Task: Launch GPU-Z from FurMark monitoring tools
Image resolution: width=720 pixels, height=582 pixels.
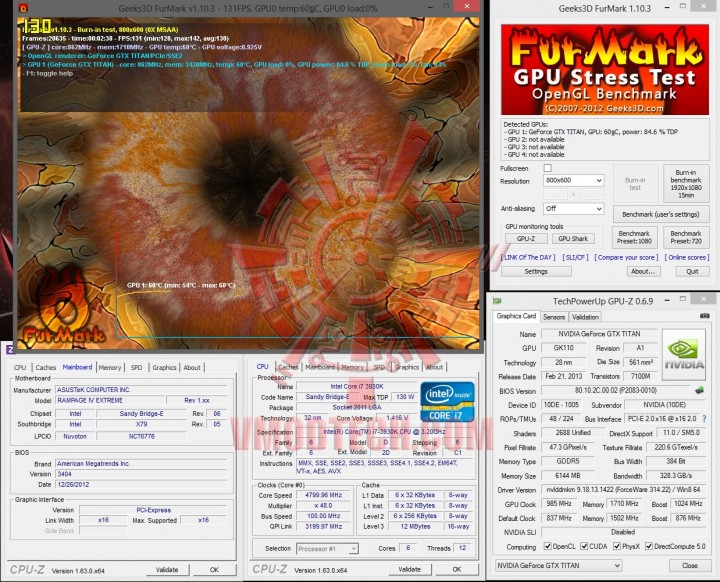Action: pos(526,239)
